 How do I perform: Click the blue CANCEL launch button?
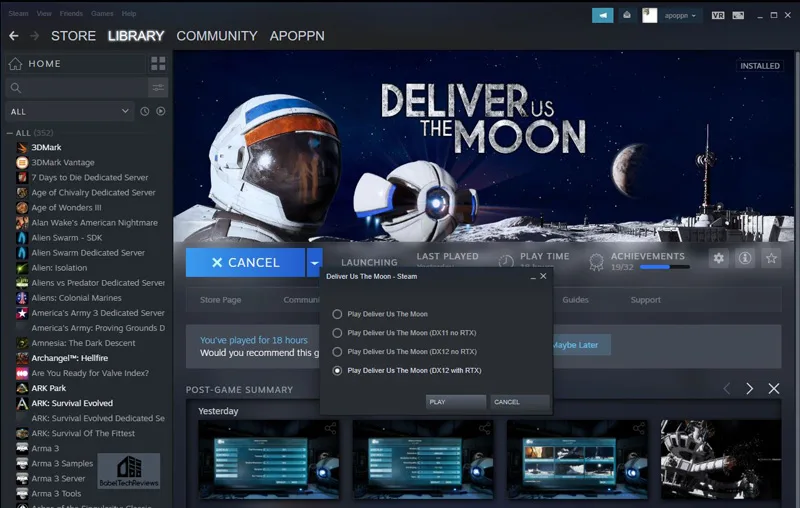tap(245, 263)
